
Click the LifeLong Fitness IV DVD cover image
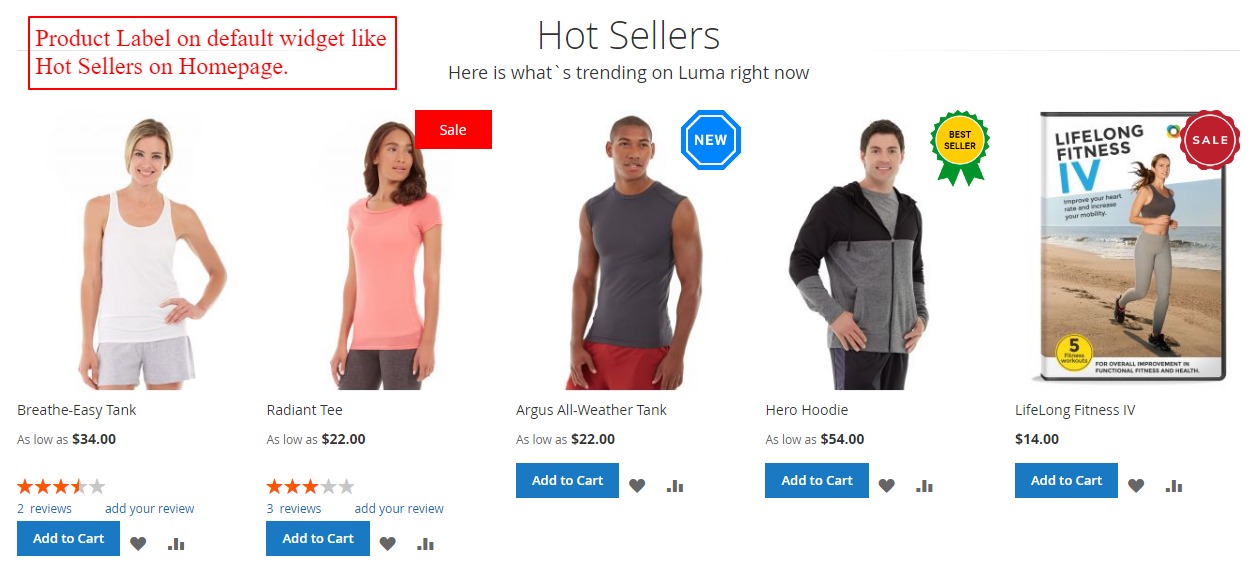coord(1132,247)
